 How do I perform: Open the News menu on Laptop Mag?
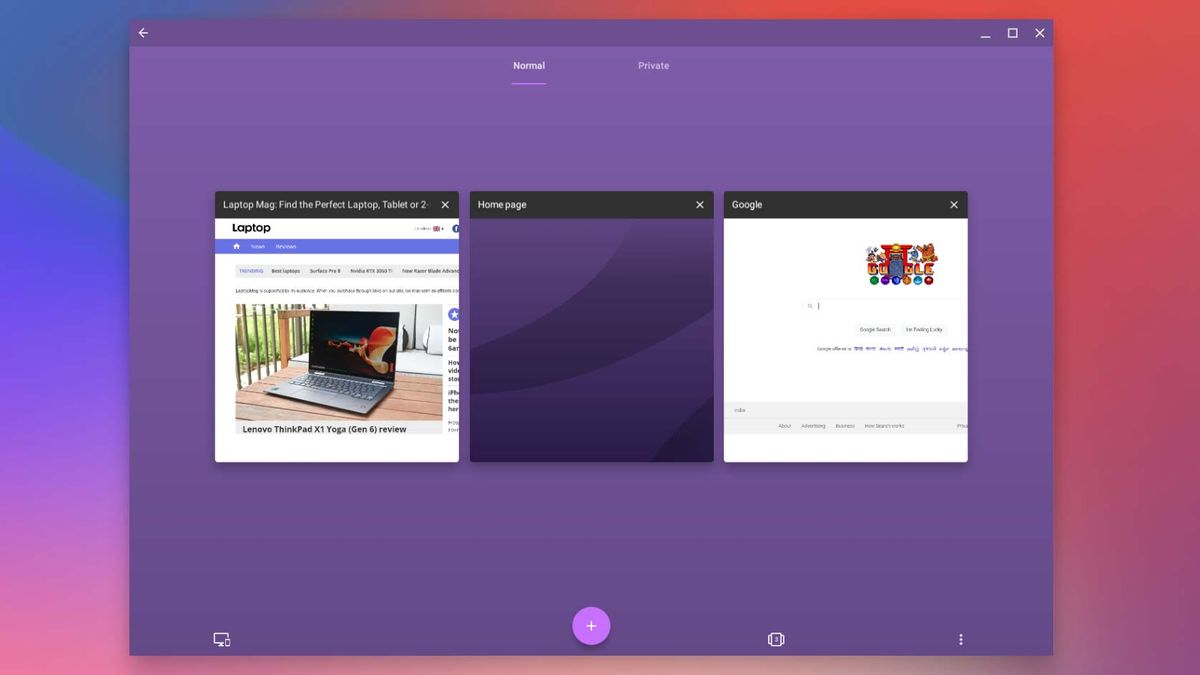tap(258, 246)
